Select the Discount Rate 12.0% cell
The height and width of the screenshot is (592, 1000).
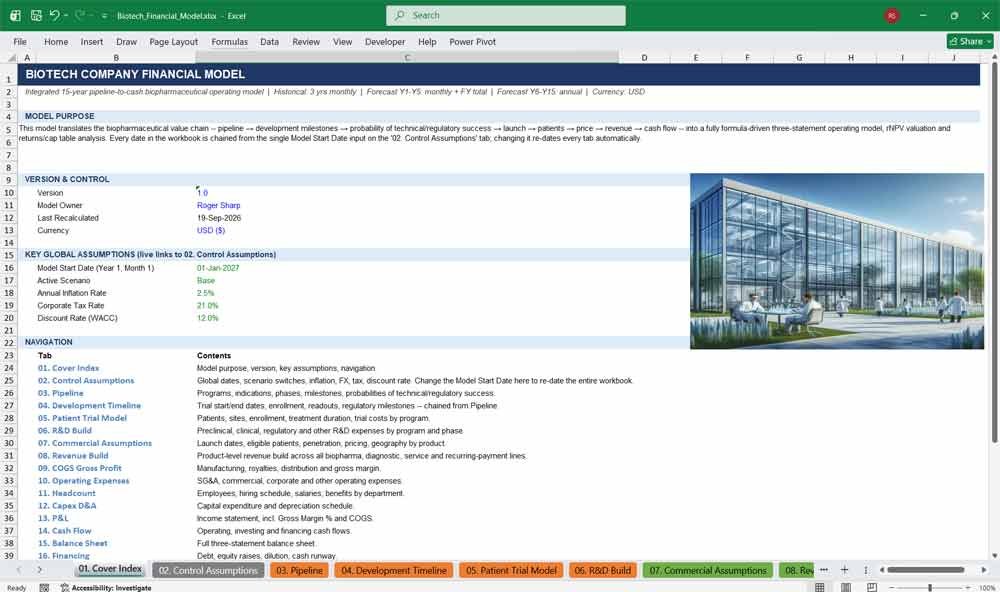click(208, 318)
